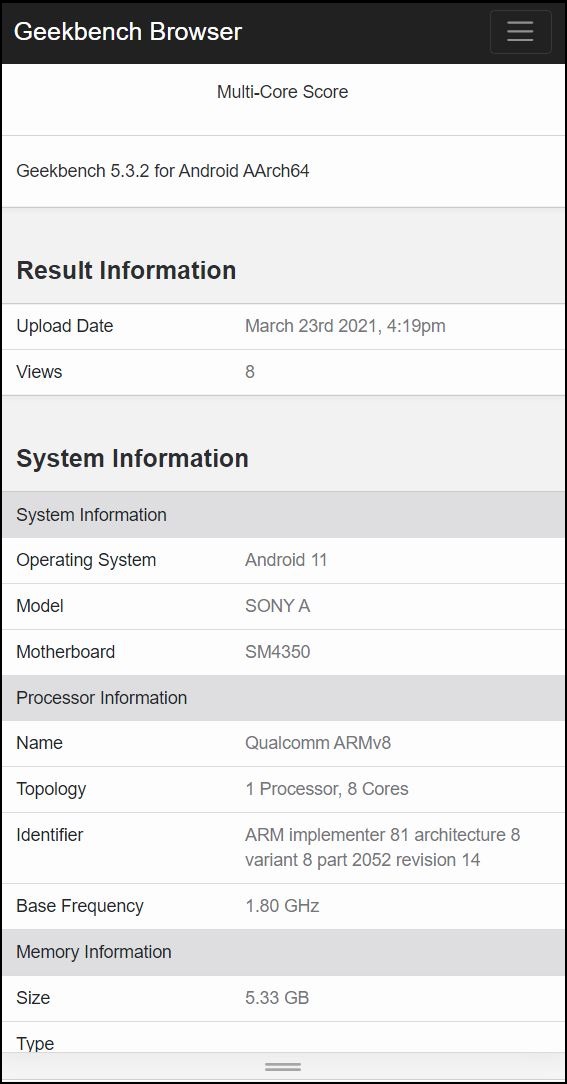567x1084 pixels.
Task: Click the Geekbench 5.3.2 for Android AArch64 text
Action: (162, 171)
